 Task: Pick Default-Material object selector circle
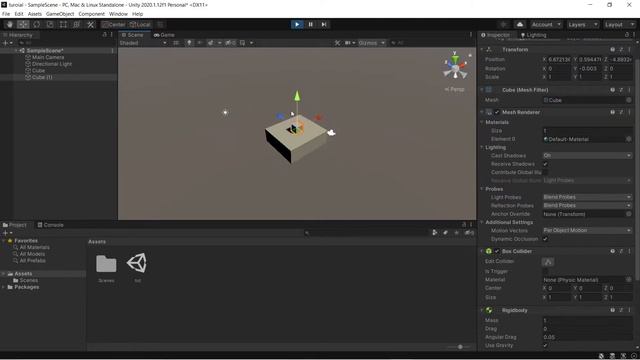[629, 139]
